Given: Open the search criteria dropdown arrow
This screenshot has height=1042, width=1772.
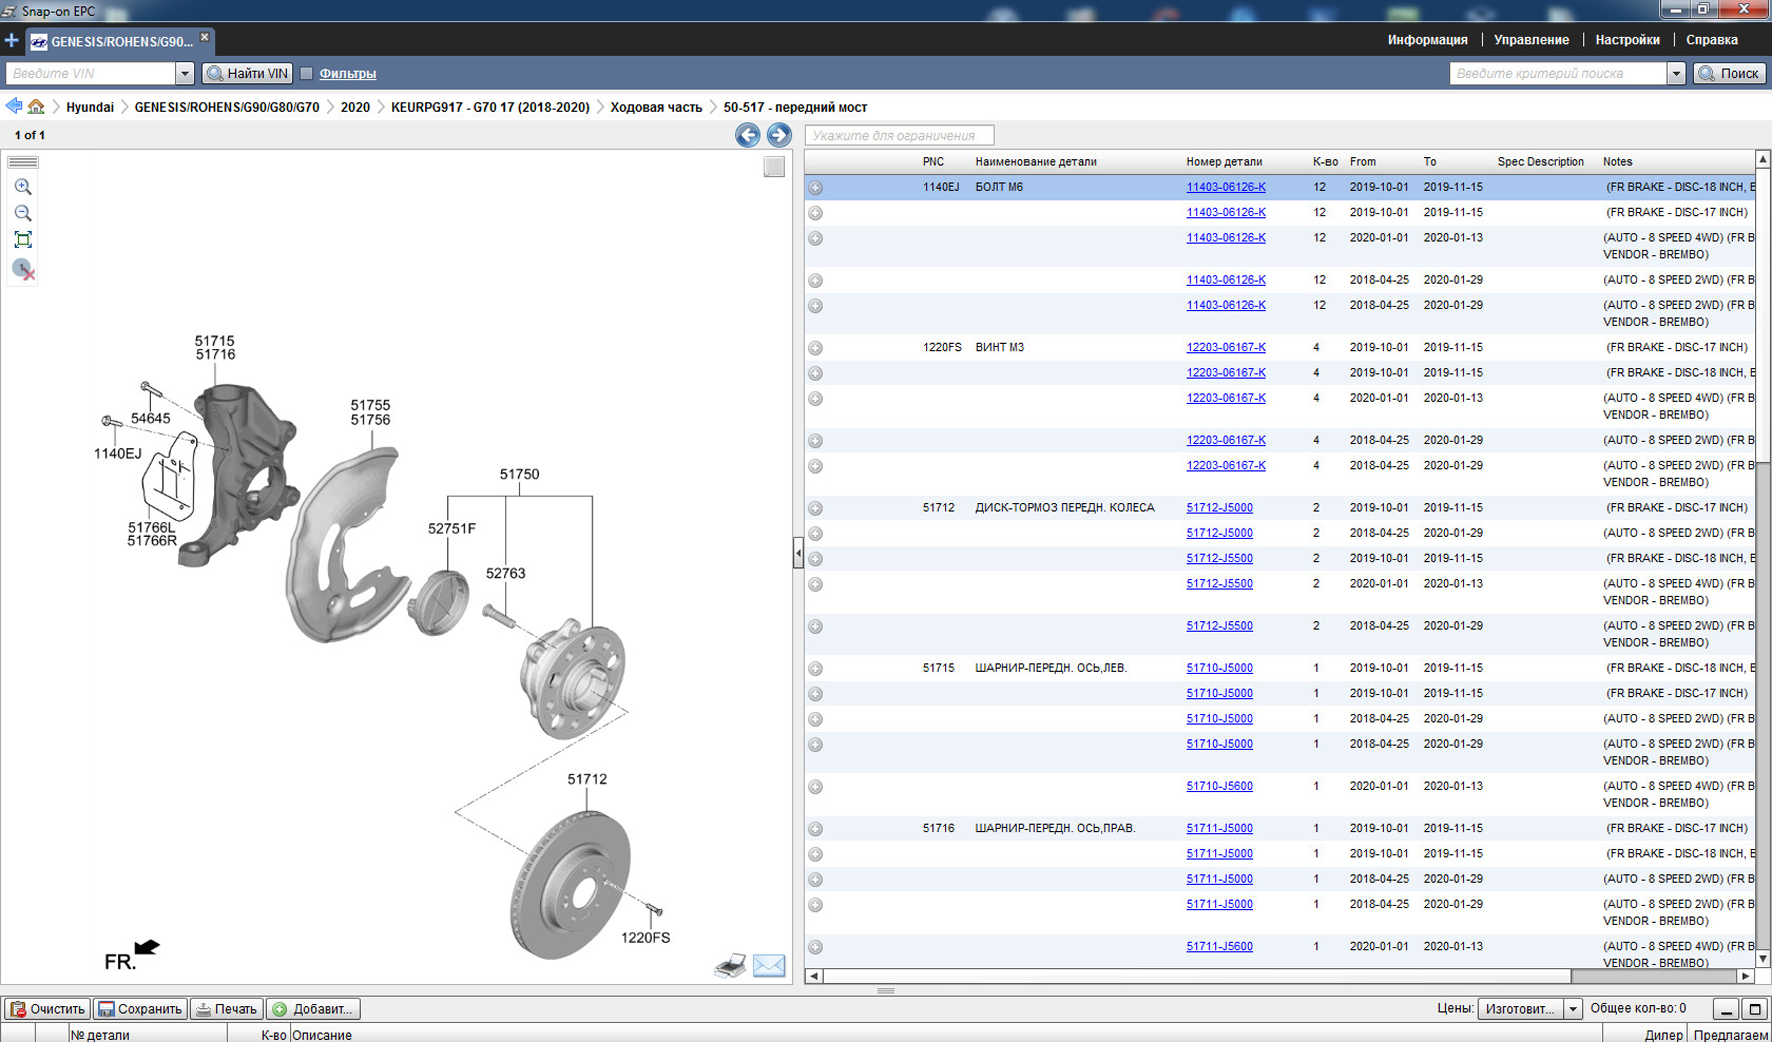Looking at the screenshot, I should [x=1676, y=73].
